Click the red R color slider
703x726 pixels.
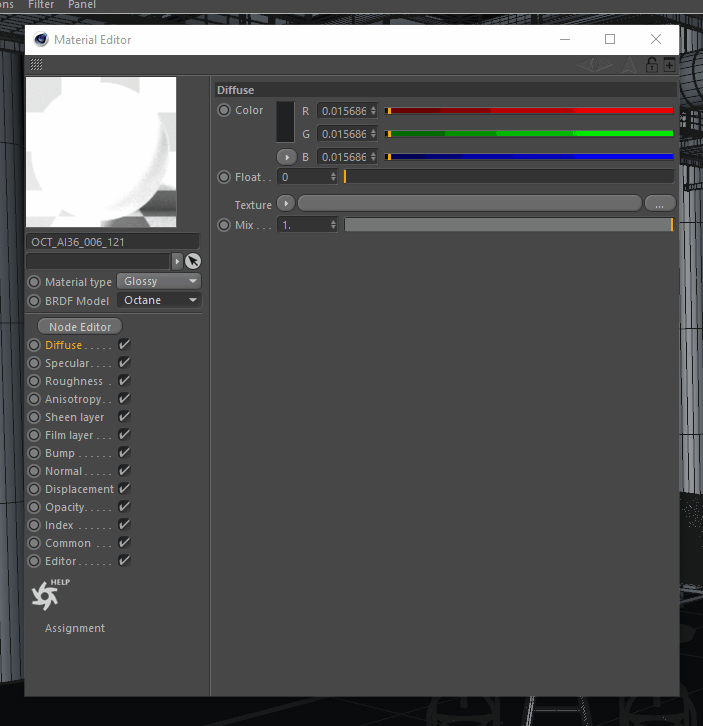[x=529, y=111]
